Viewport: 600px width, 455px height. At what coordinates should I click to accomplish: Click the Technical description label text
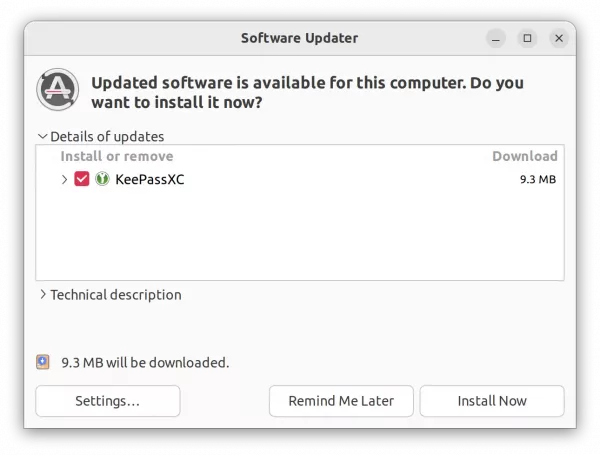(x=116, y=295)
